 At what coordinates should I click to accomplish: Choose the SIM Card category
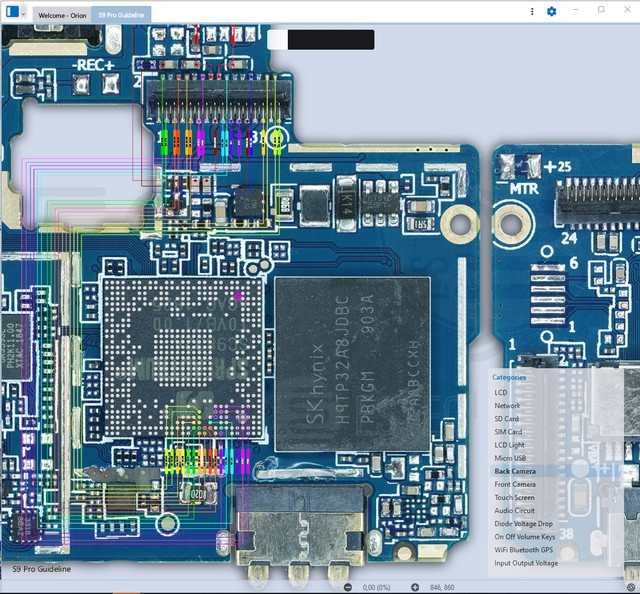pyautogui.click(x=508, y=432)
